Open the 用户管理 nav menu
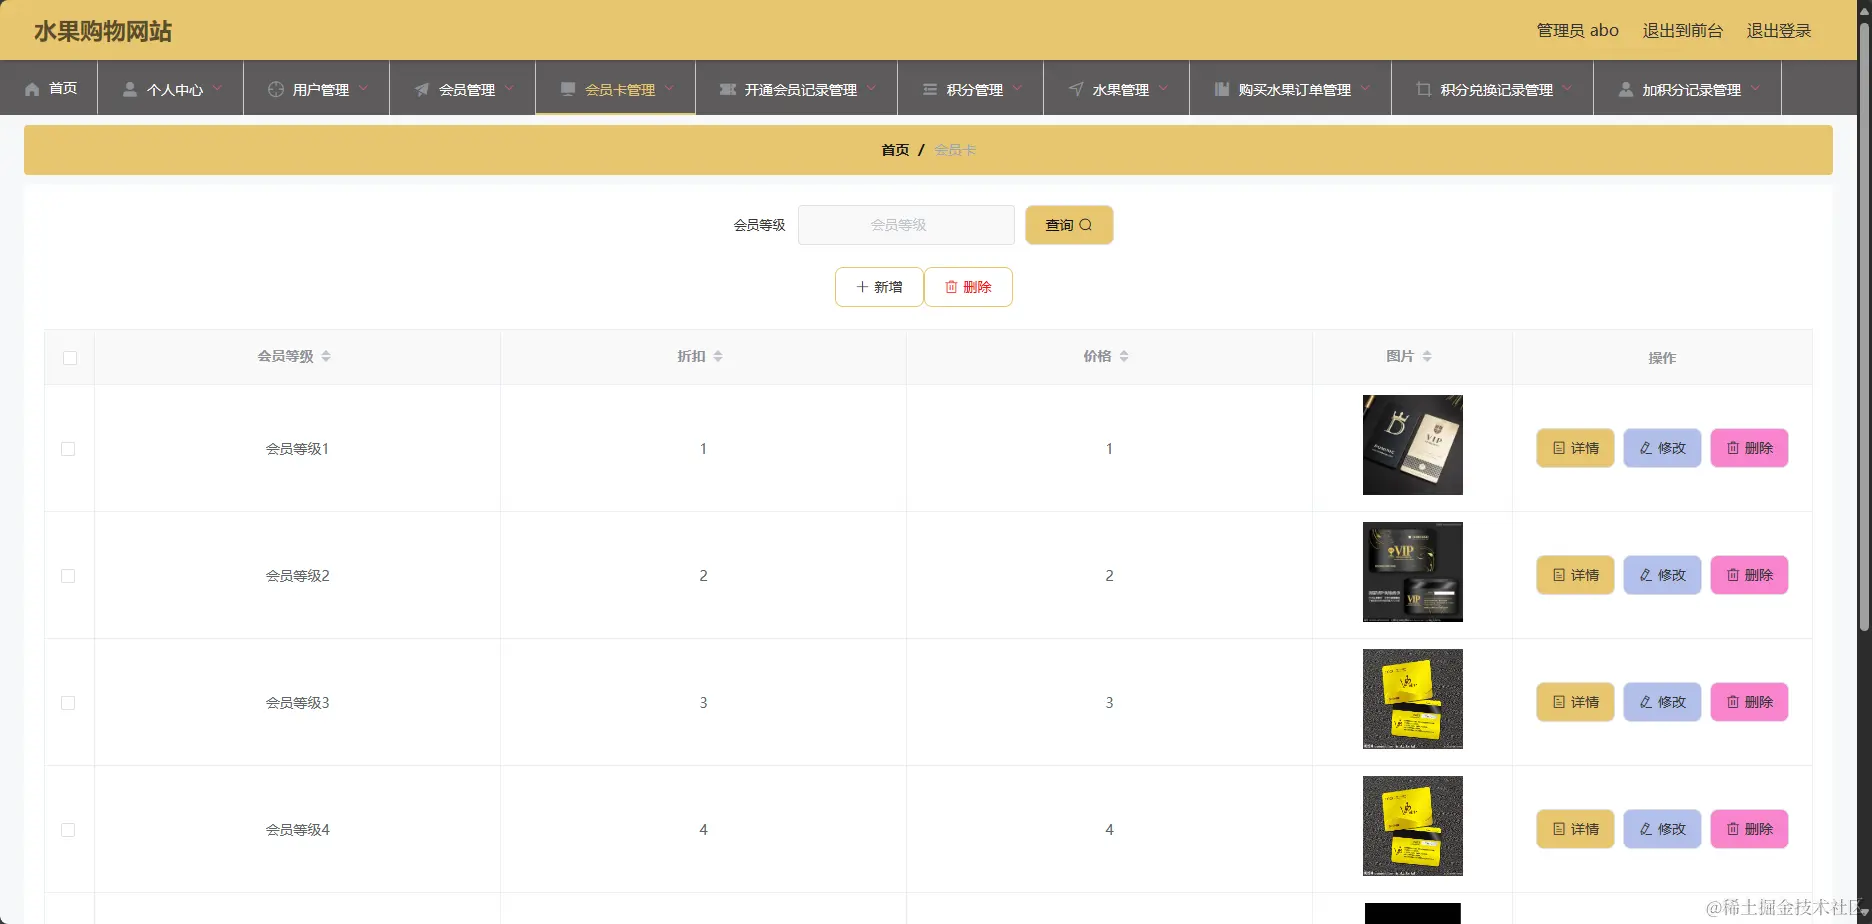The width and height of the screenshot is (1872, 924). click(x=317, y=88)
